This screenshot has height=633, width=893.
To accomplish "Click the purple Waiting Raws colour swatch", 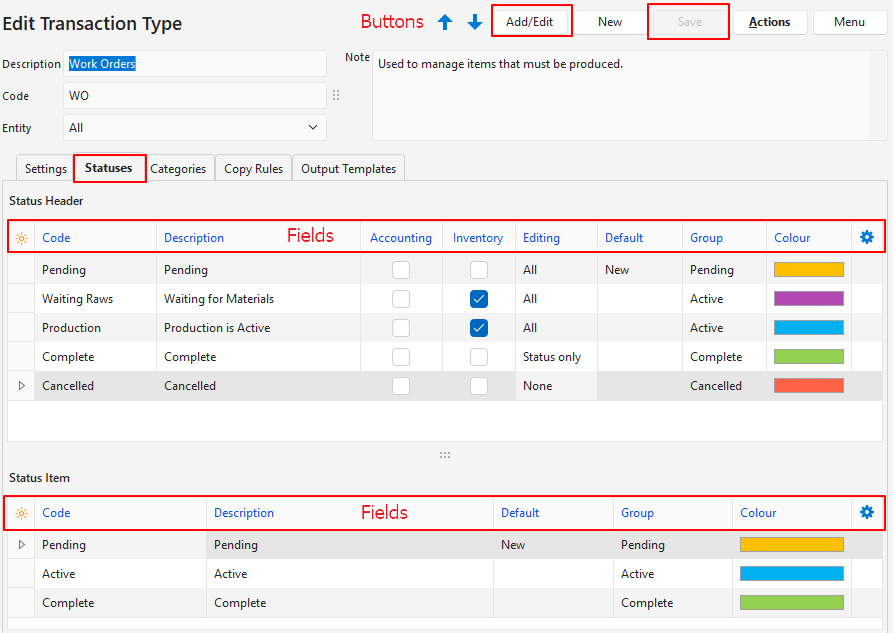I will [x=809, y=299].
